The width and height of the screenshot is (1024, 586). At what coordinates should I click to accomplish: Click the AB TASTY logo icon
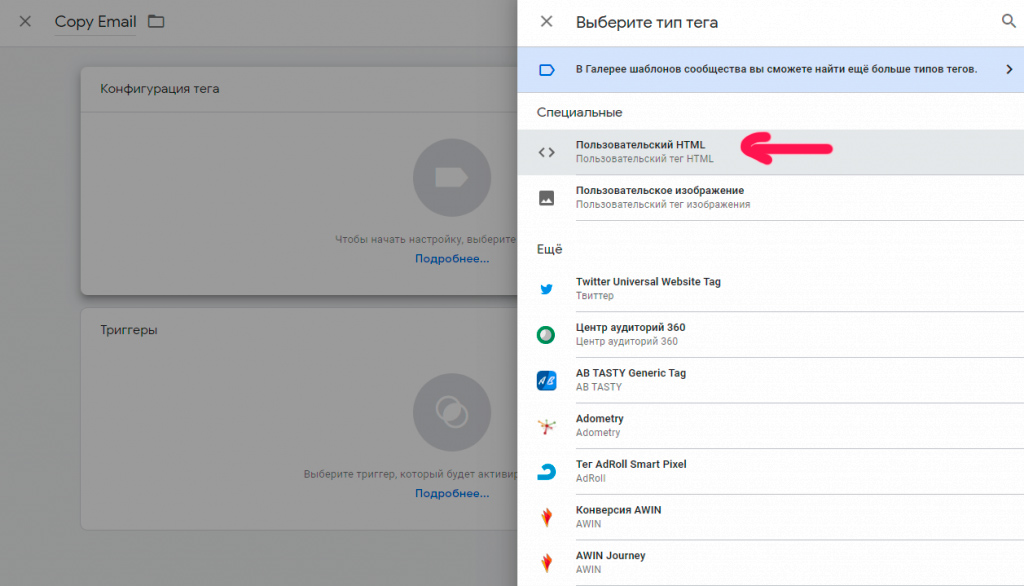(x=546, y=380)
